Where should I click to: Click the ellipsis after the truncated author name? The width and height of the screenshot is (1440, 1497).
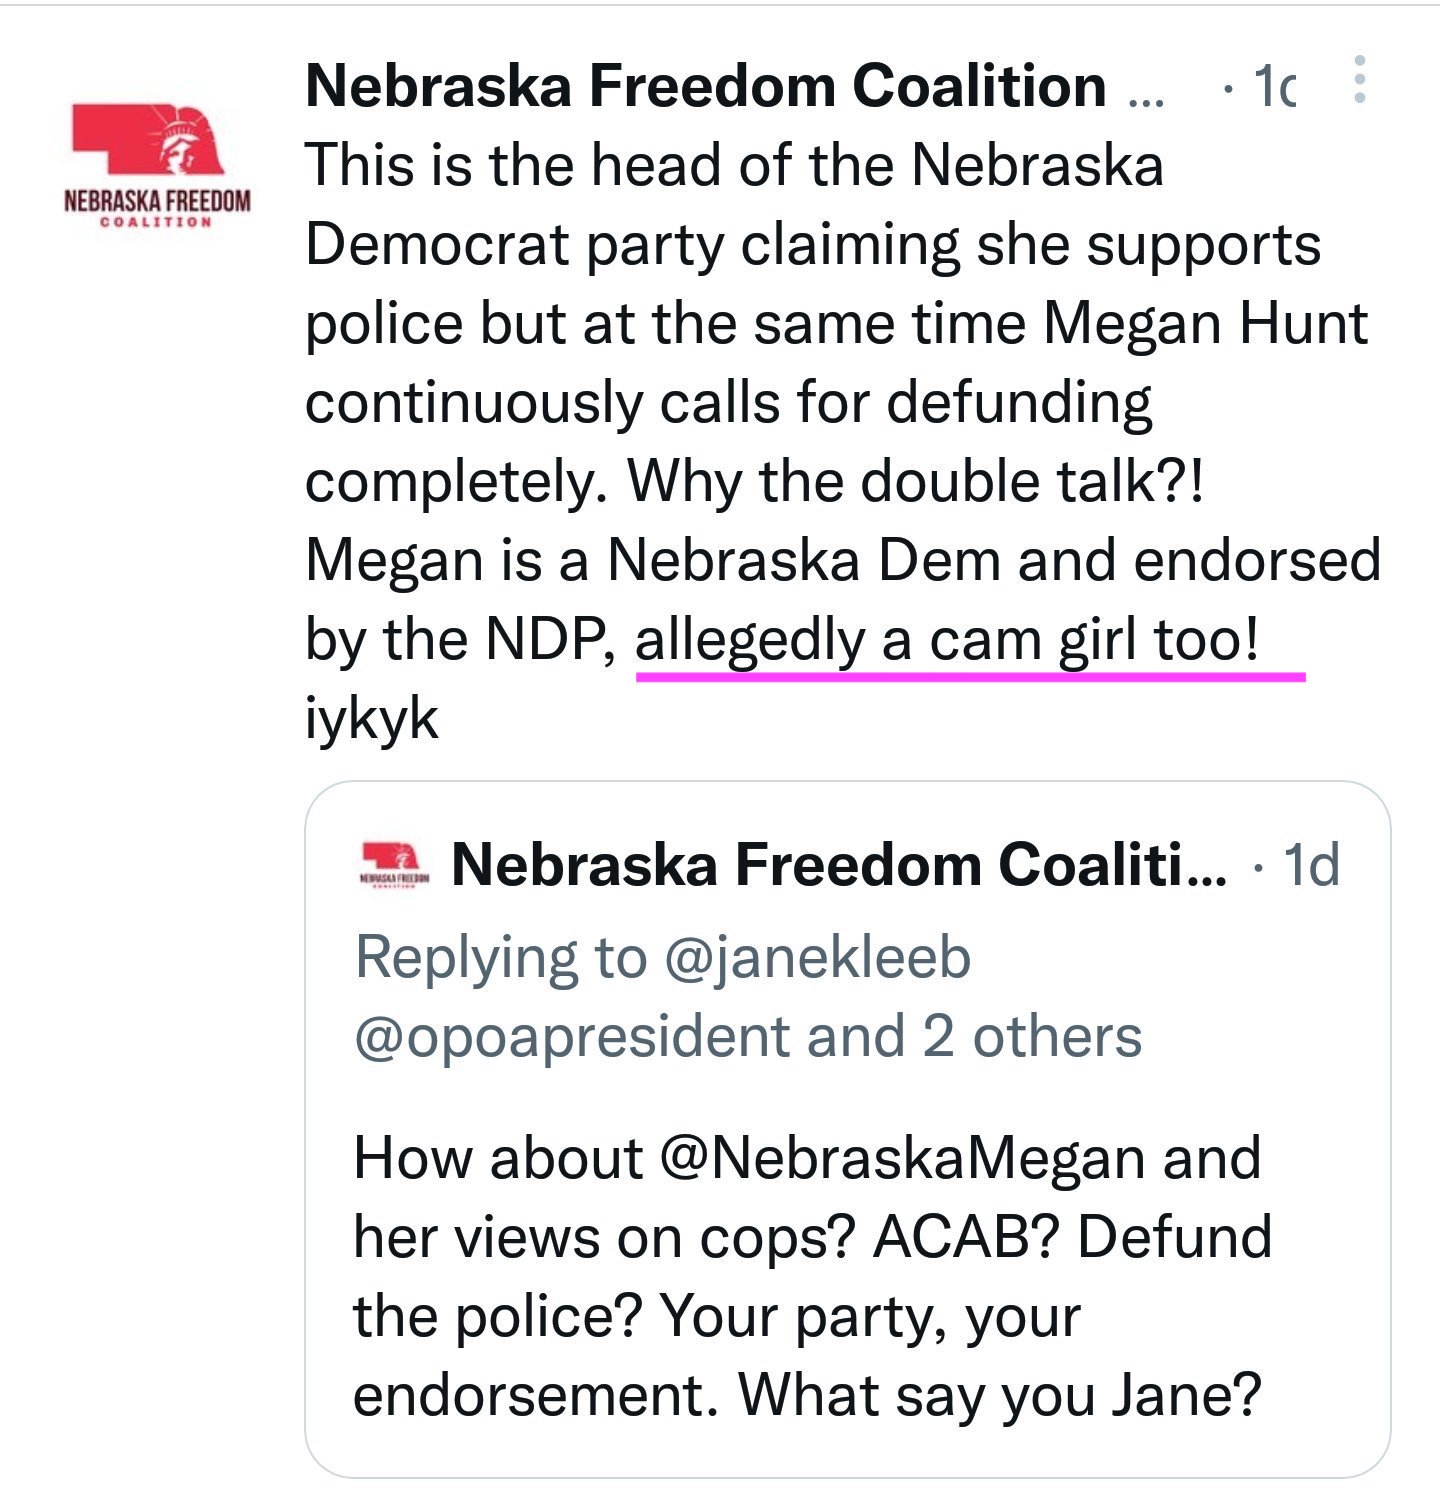pyautogui.click(x=1146, y=100)
